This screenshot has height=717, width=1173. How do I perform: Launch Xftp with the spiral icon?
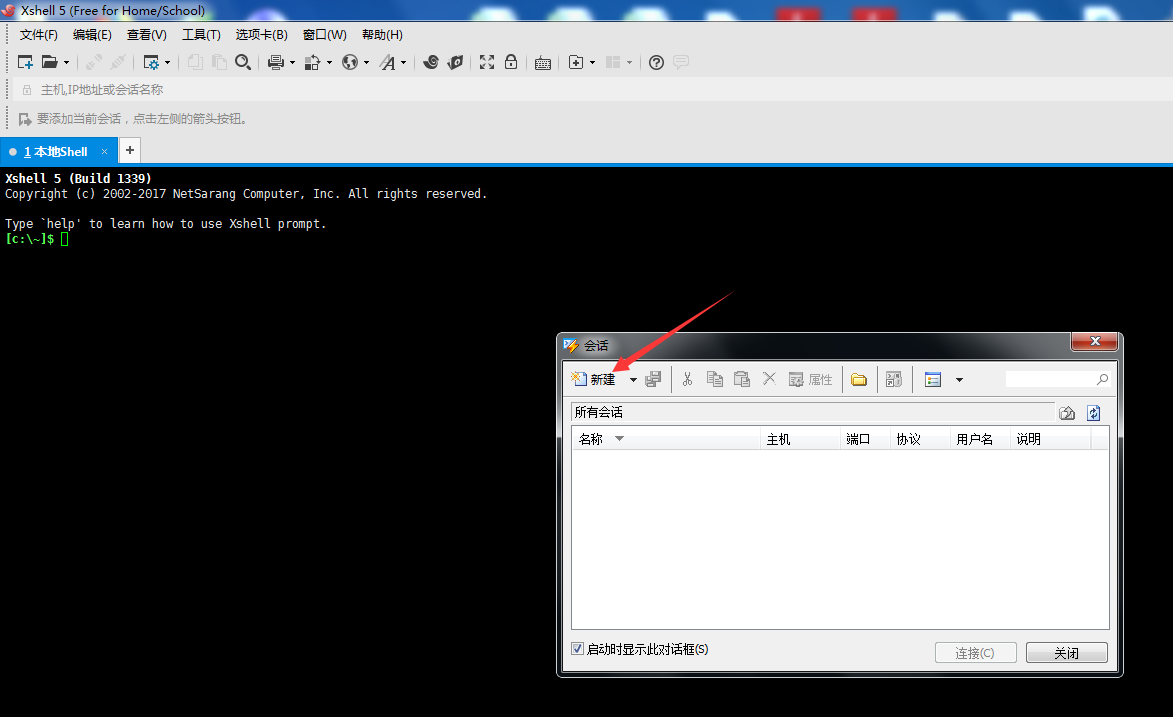[431, 62]
